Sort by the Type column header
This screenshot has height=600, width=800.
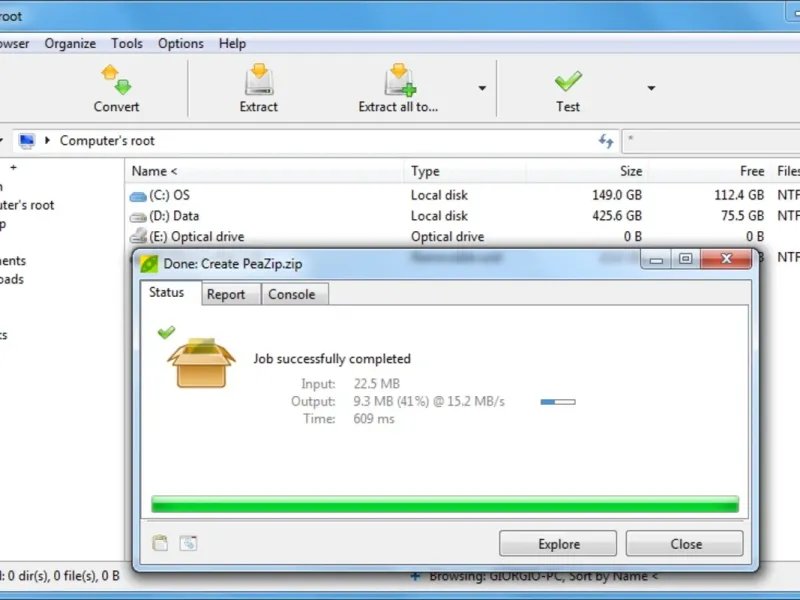coord(465,171)
